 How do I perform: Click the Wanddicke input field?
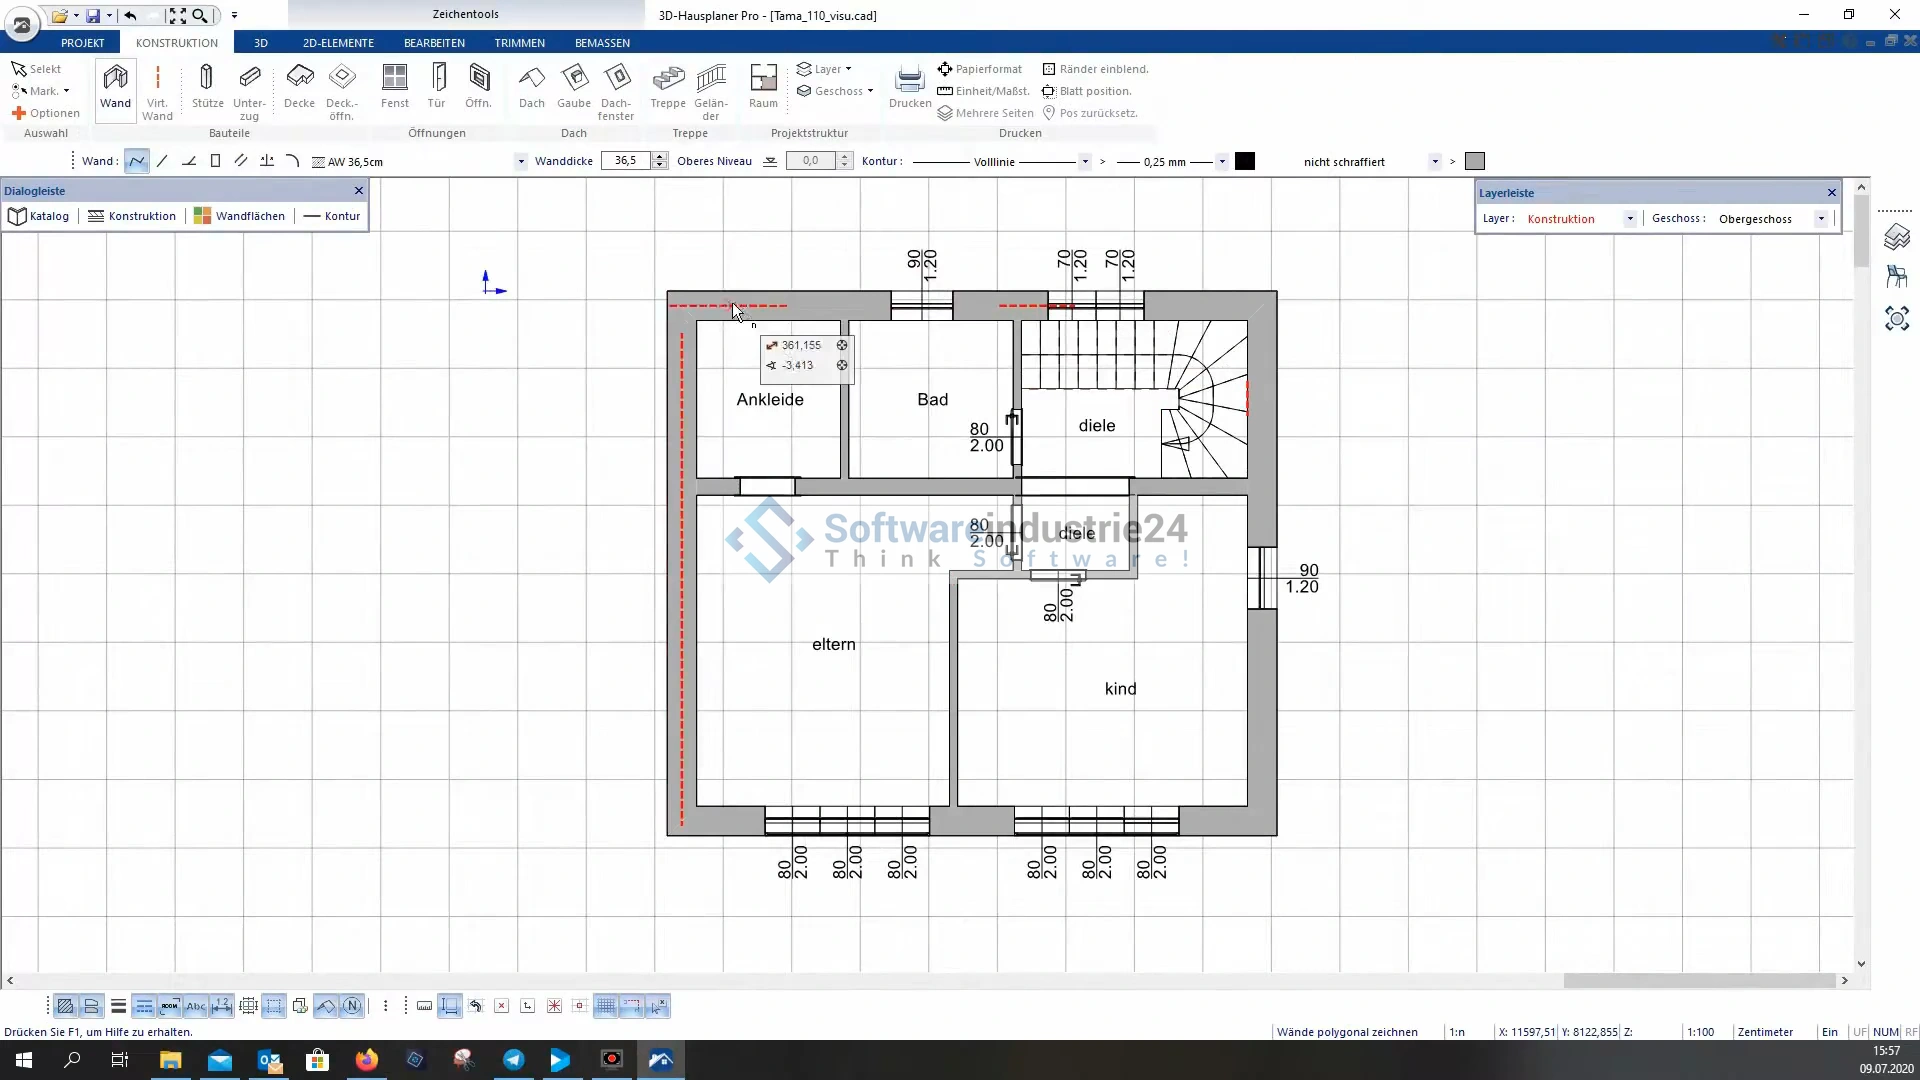pyautogui.click(x=626, y=161)
